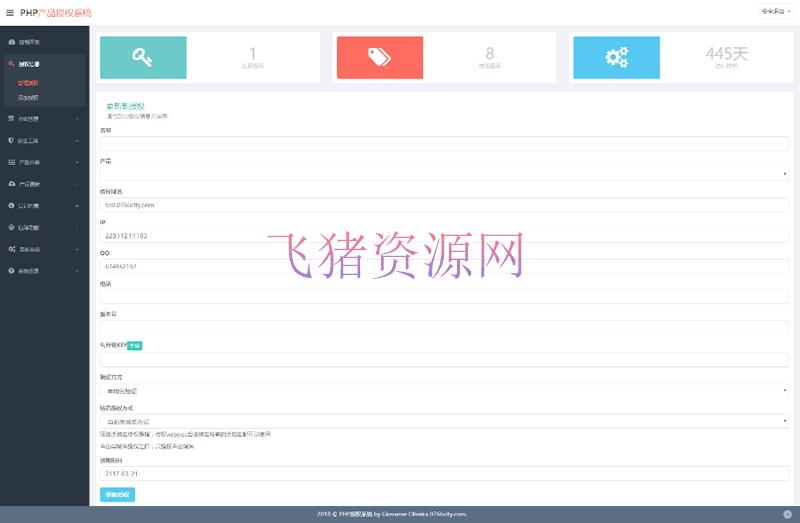Click the teal key icon card
This screenshot has height=523, width=800.
click(143, 57)
